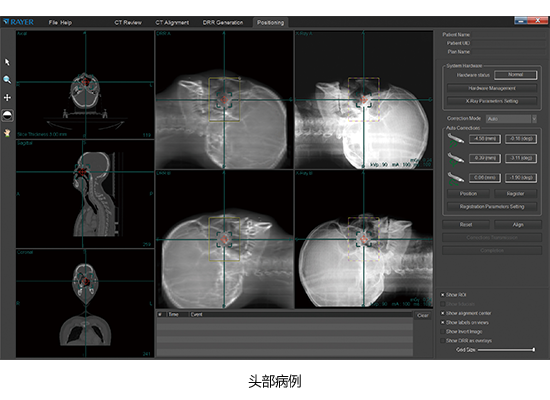
Task: Click the third couch correction icon
Action: pyautogui.click(x=456, y=178)
